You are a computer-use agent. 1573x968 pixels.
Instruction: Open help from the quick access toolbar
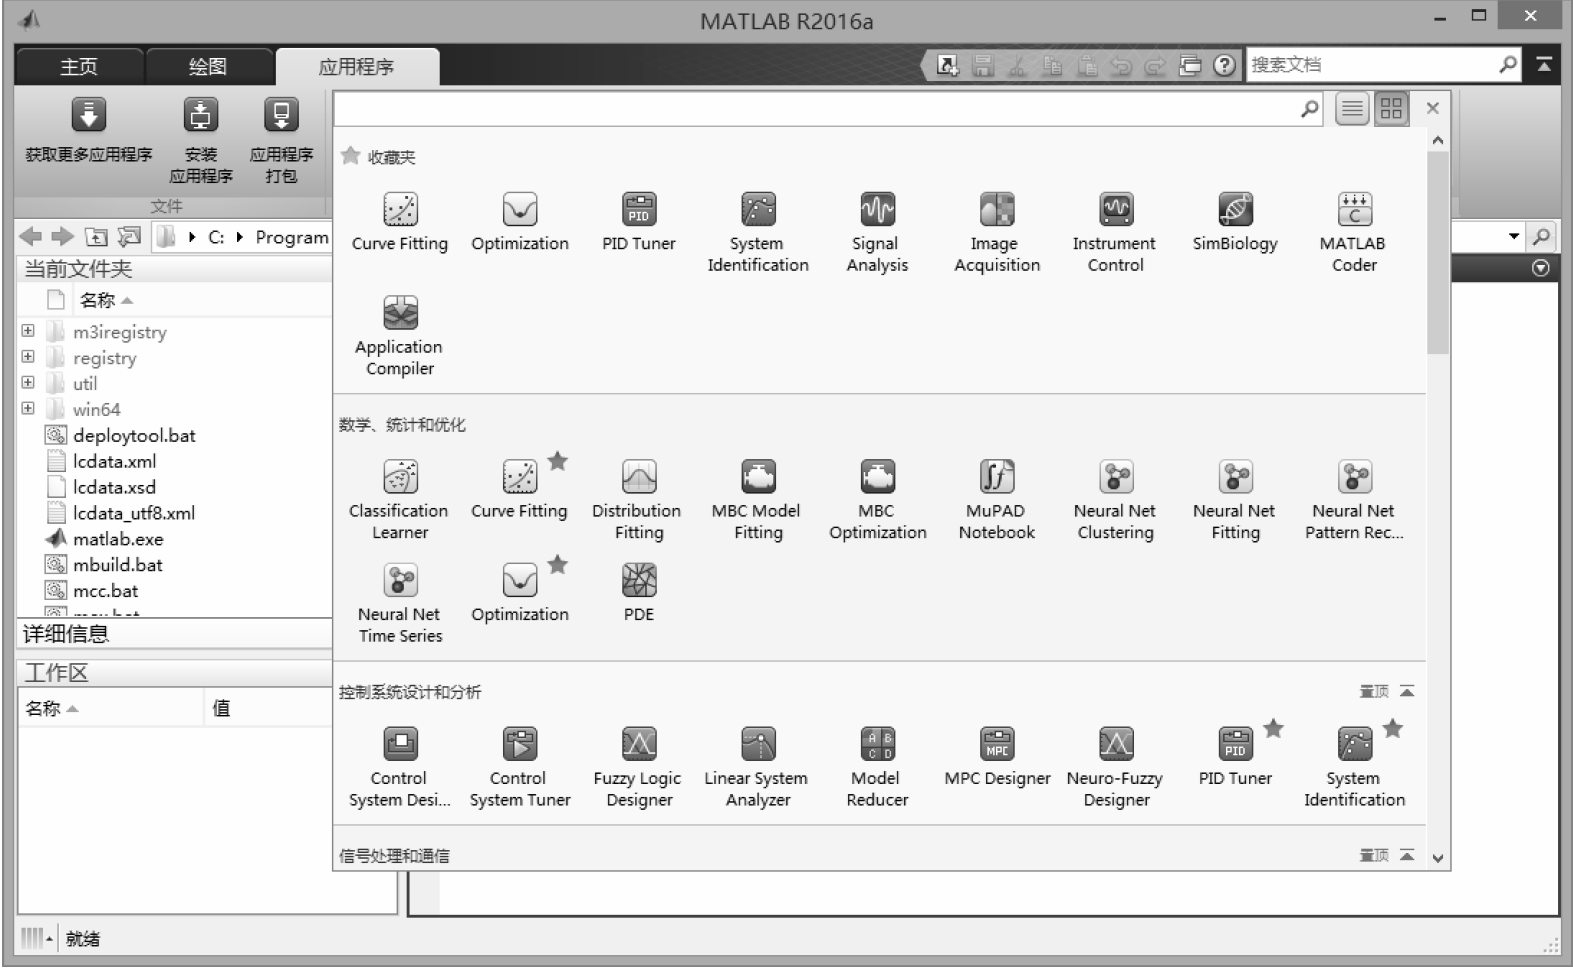[1224, 65]
